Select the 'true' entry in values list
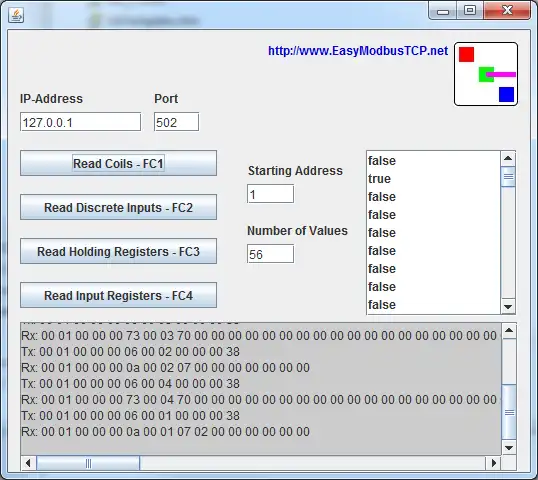 coord(433,179)
